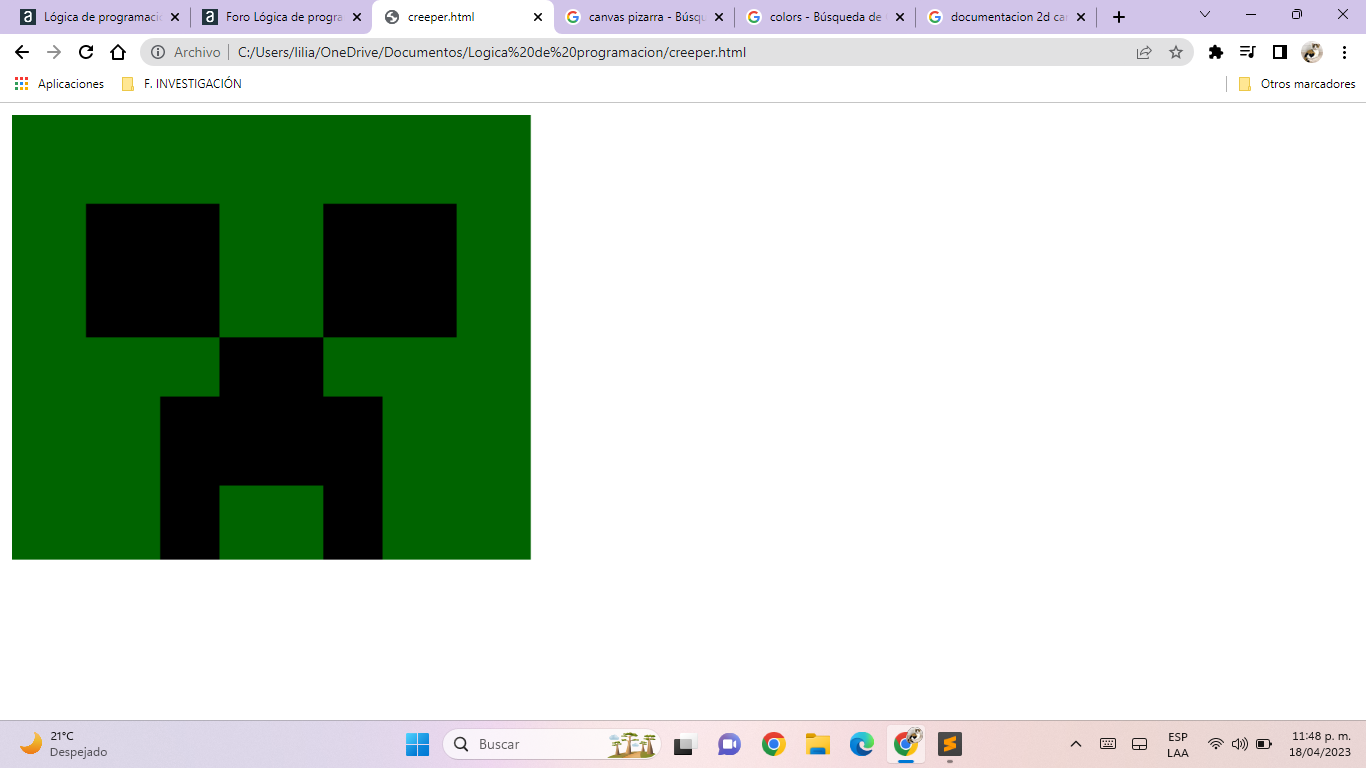
Task: Close the canvas pizarra tab
Action: point(719,17)
